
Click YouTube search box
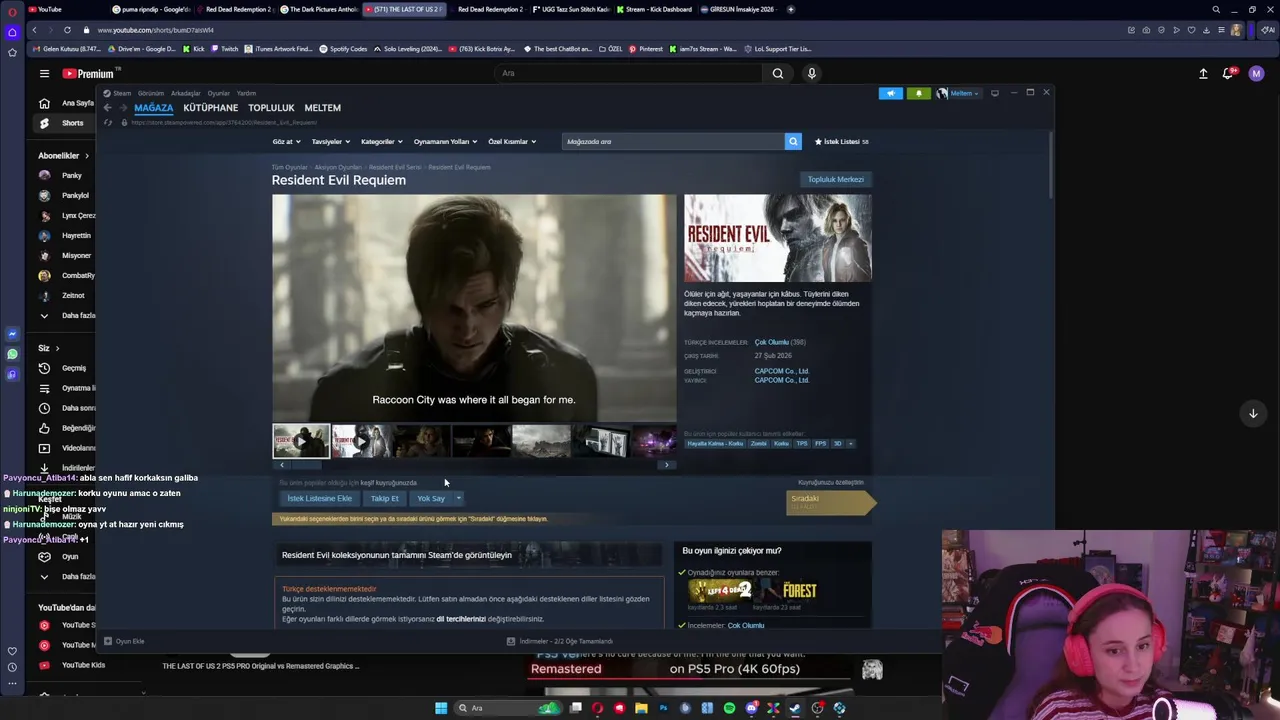[630, 73]
